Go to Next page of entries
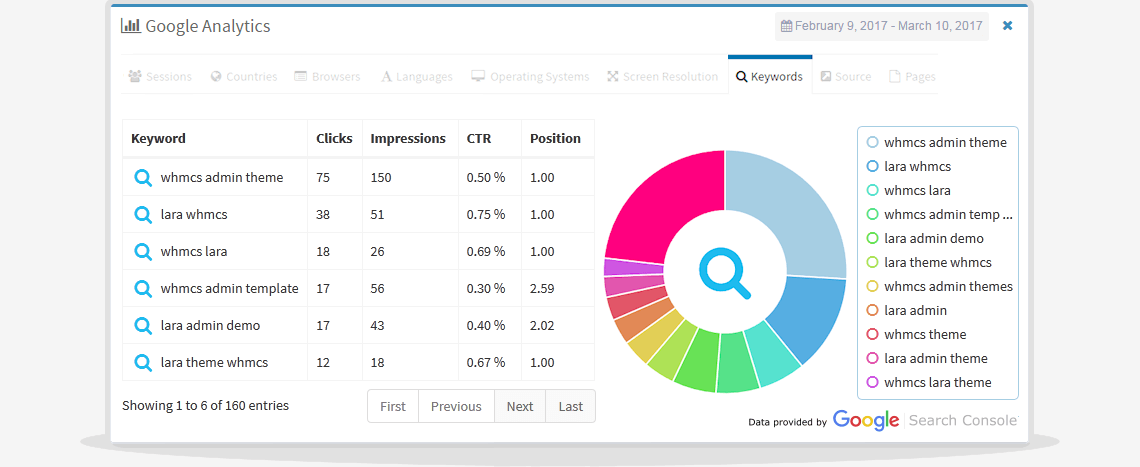 pos(520,407)
